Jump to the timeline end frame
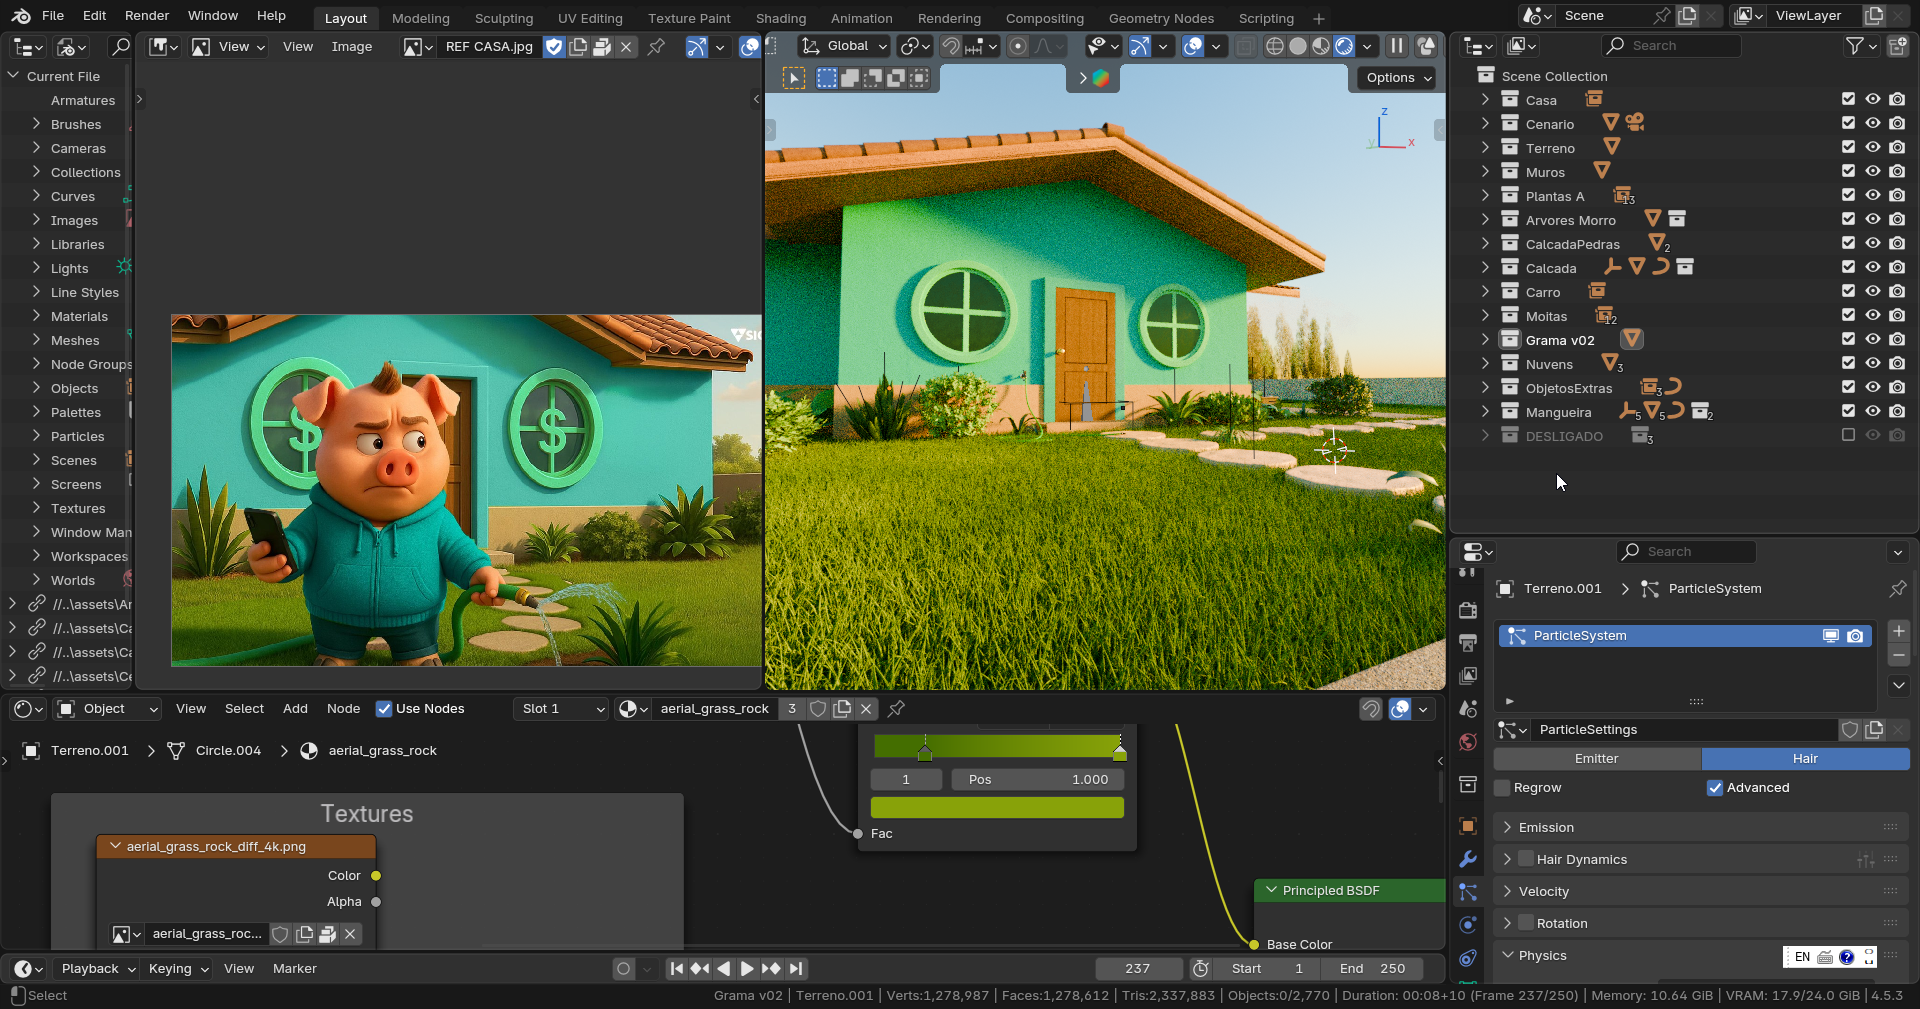The image size is (1920, 1009). pyautogui.click(x=795, y=968)
